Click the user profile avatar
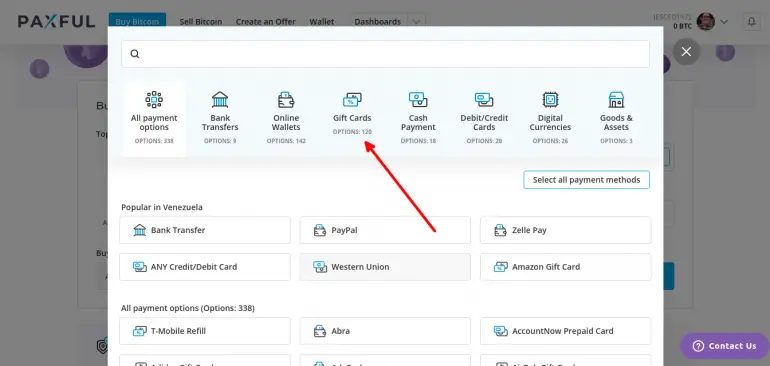The height and width of the screenshot is (366, 770). coord(705,22)
